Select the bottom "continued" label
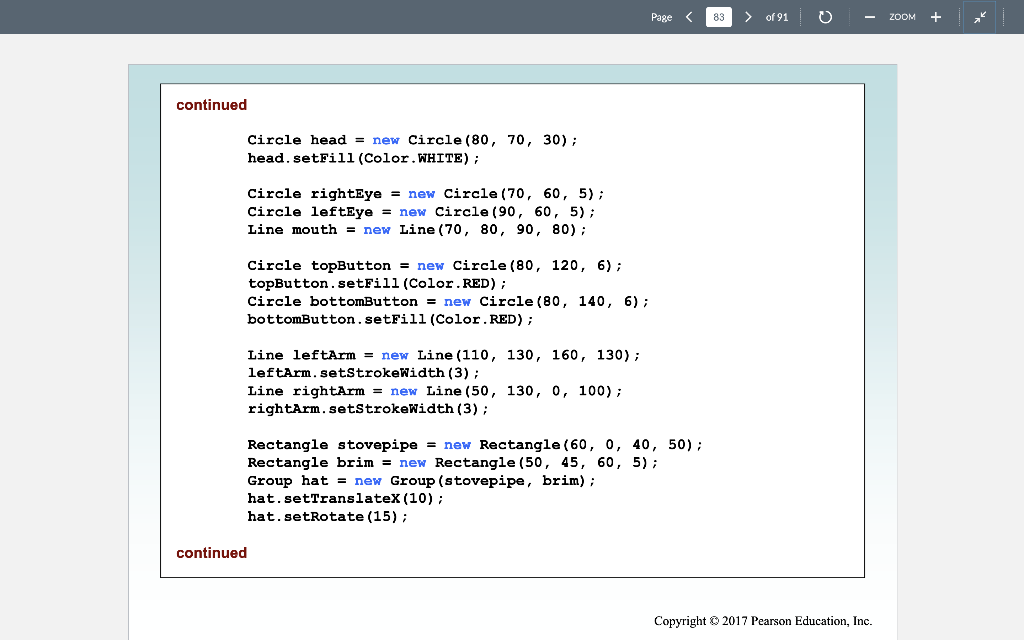Viewport: 1024px width, 640px height. click(x=211, y=552)
